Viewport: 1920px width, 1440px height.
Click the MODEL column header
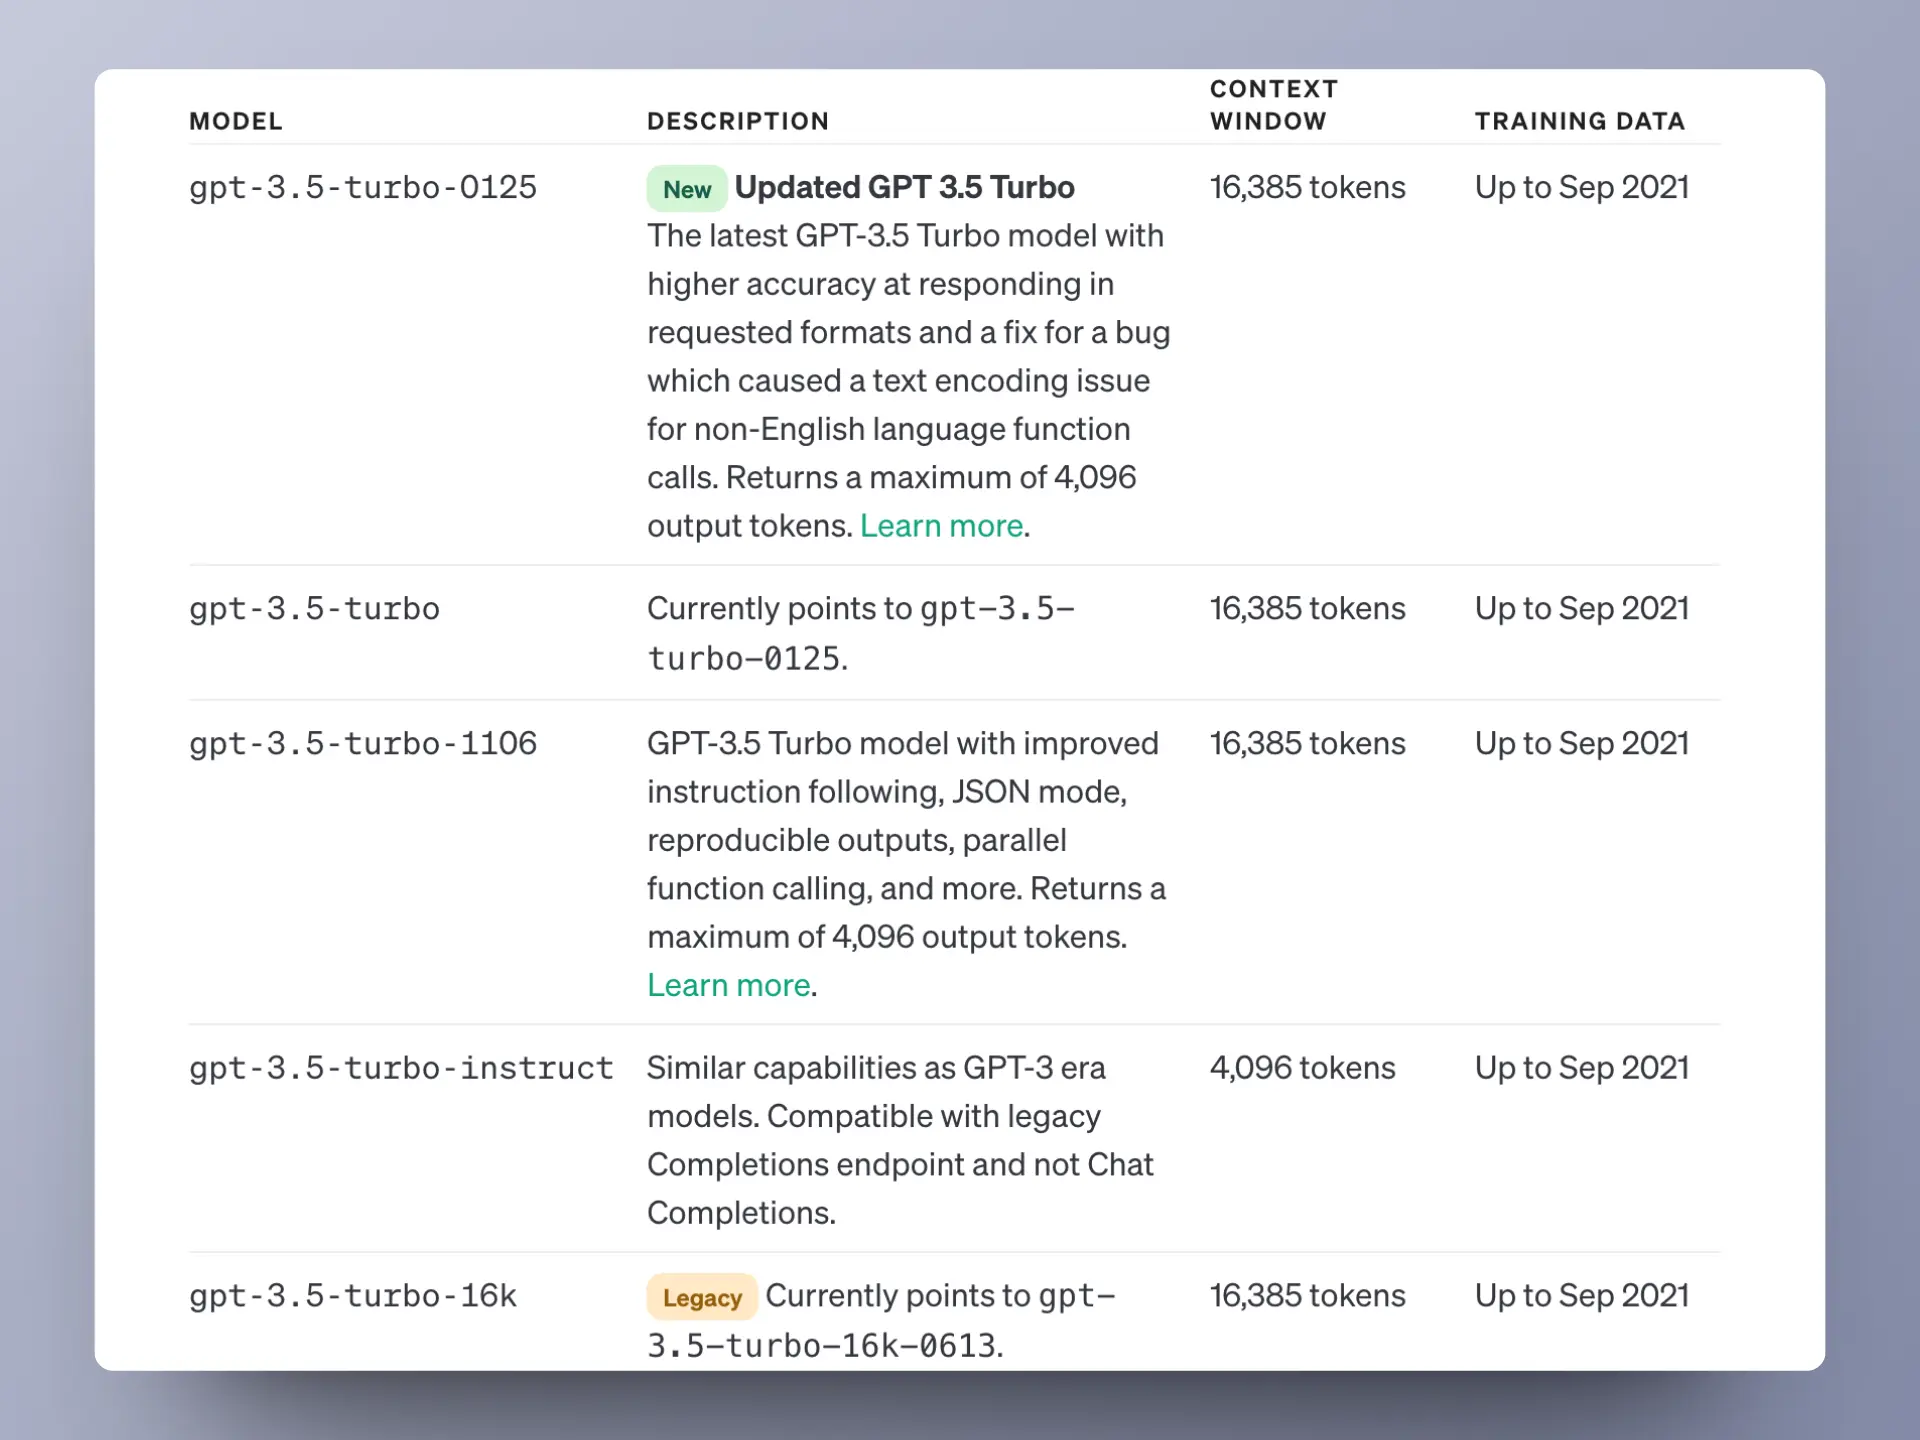236,121
